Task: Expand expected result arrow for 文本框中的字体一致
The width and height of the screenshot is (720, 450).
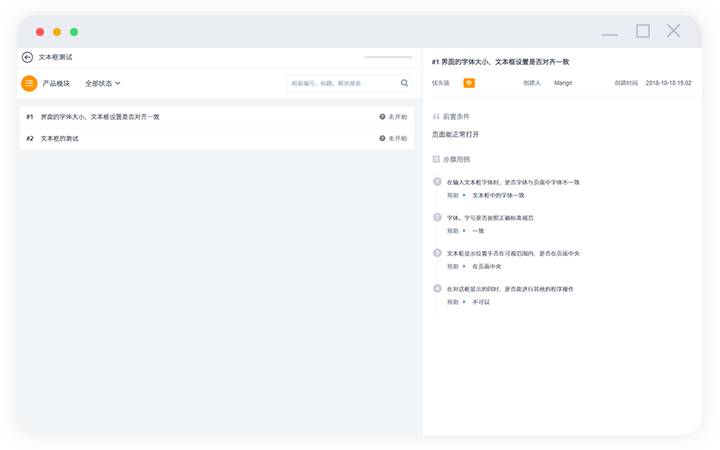Action: click(x=464, y=195)
